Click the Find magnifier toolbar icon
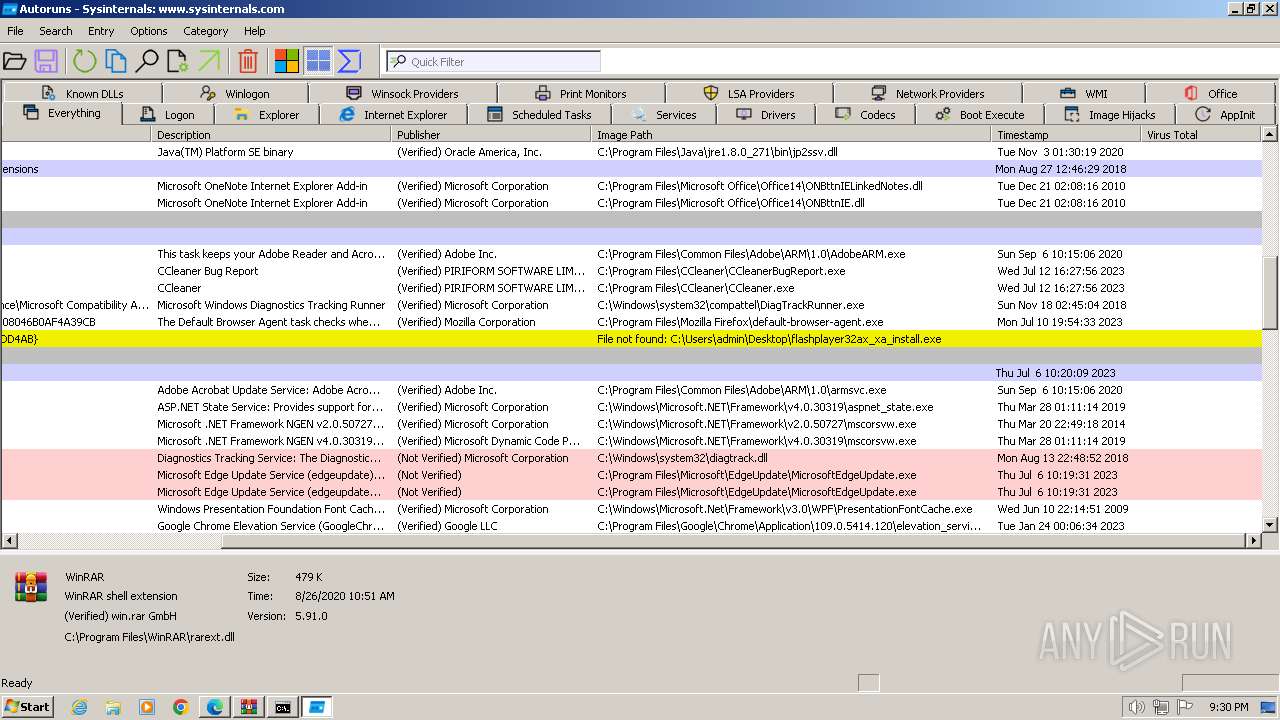 tap(147, 61)
